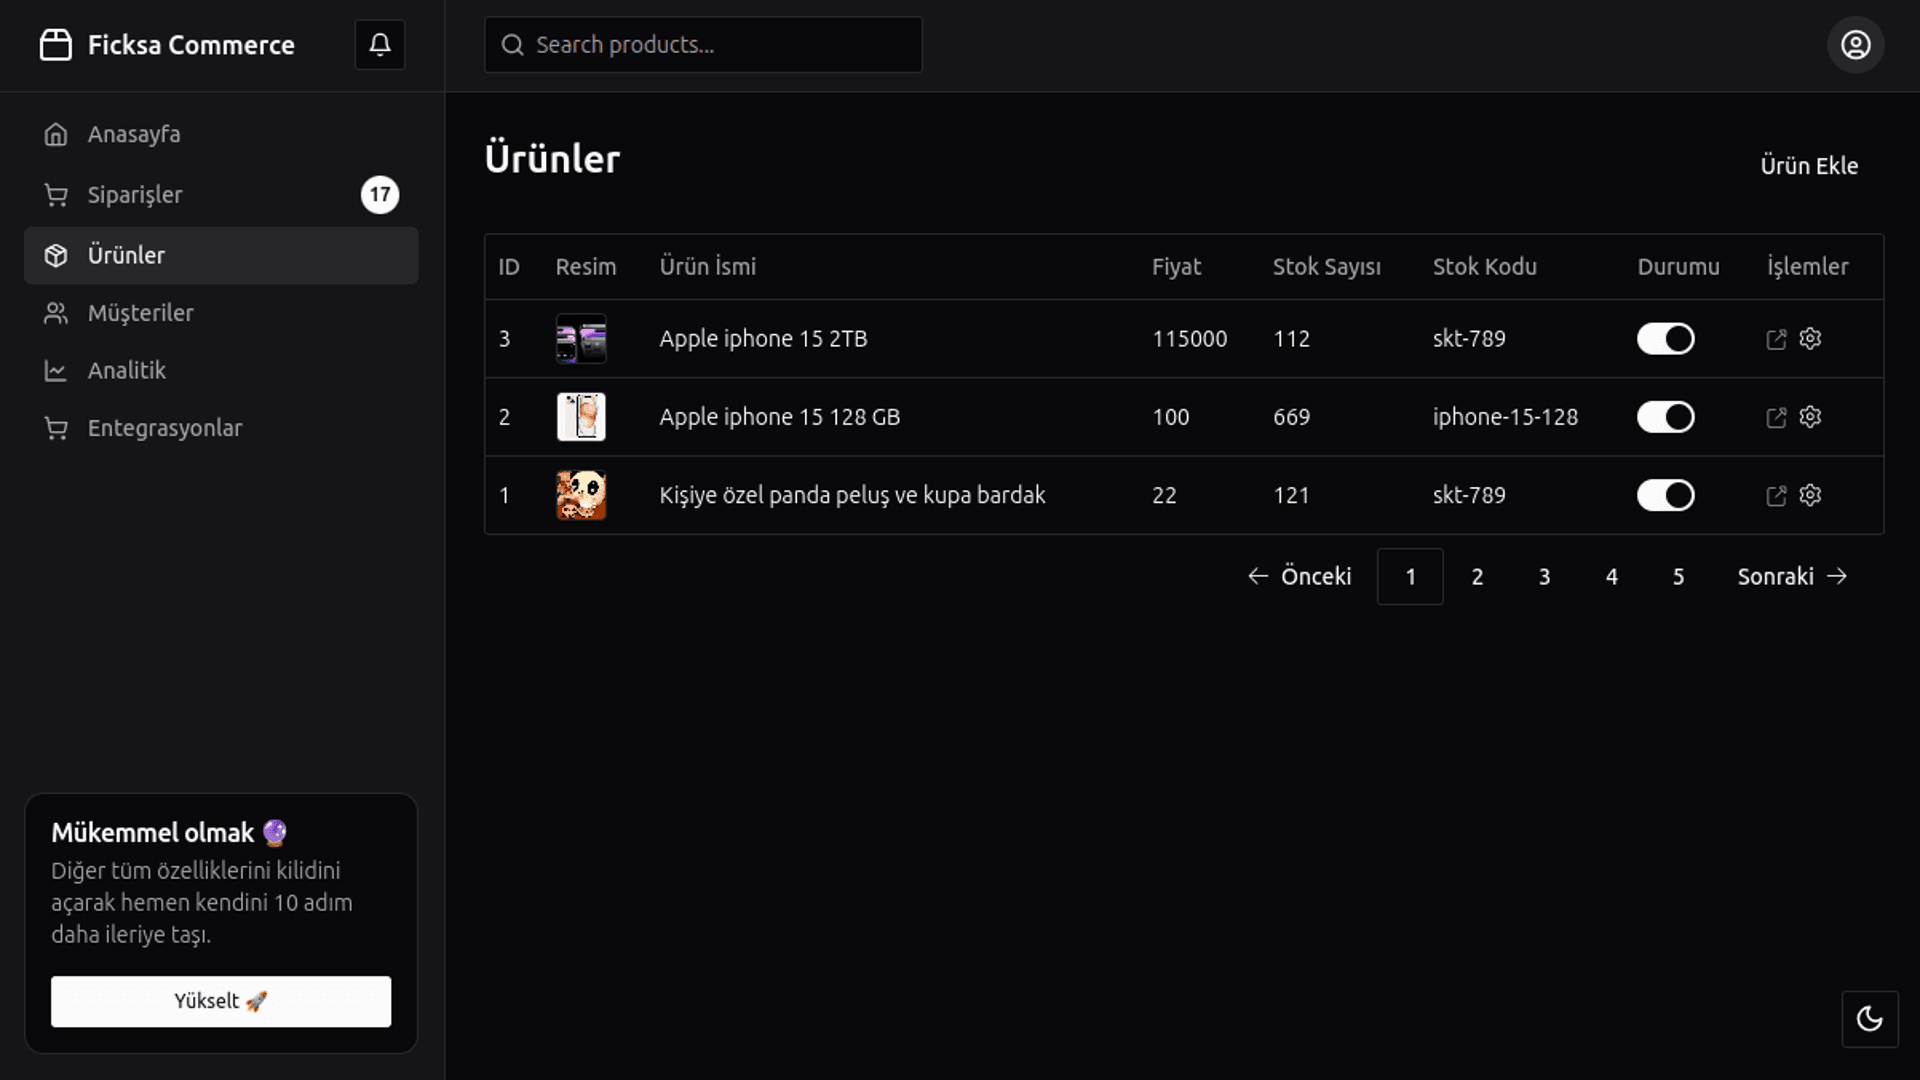
Task: Click the Ficksa Commerce logo icon
Action: 56,45
